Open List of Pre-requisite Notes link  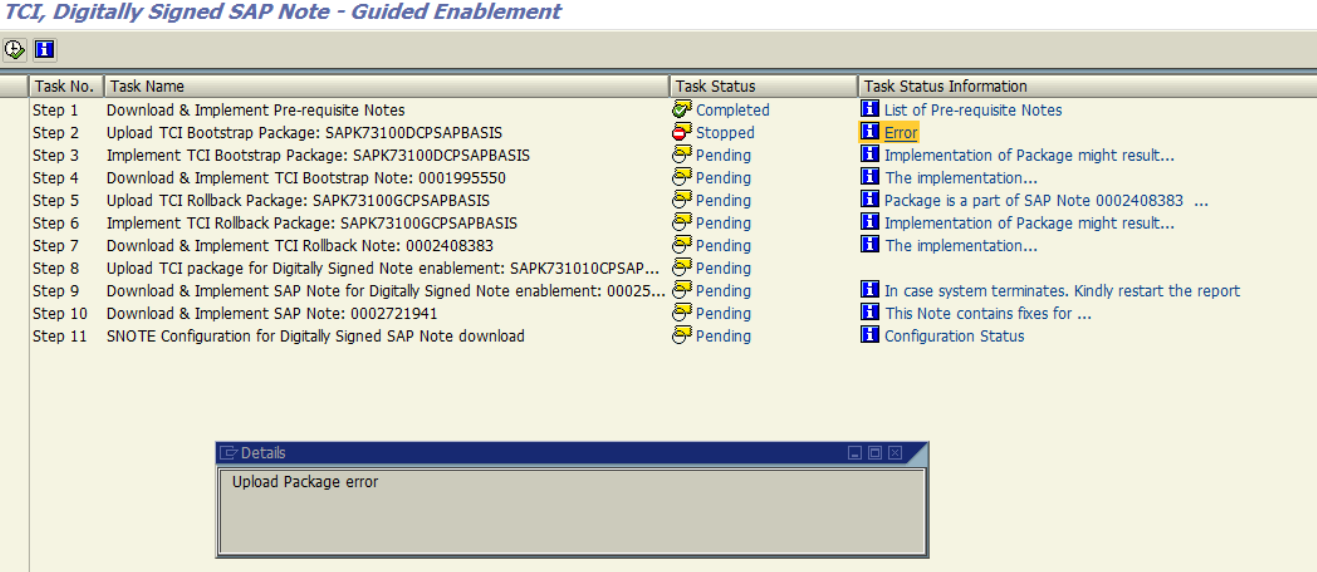[x=973, y=110]
